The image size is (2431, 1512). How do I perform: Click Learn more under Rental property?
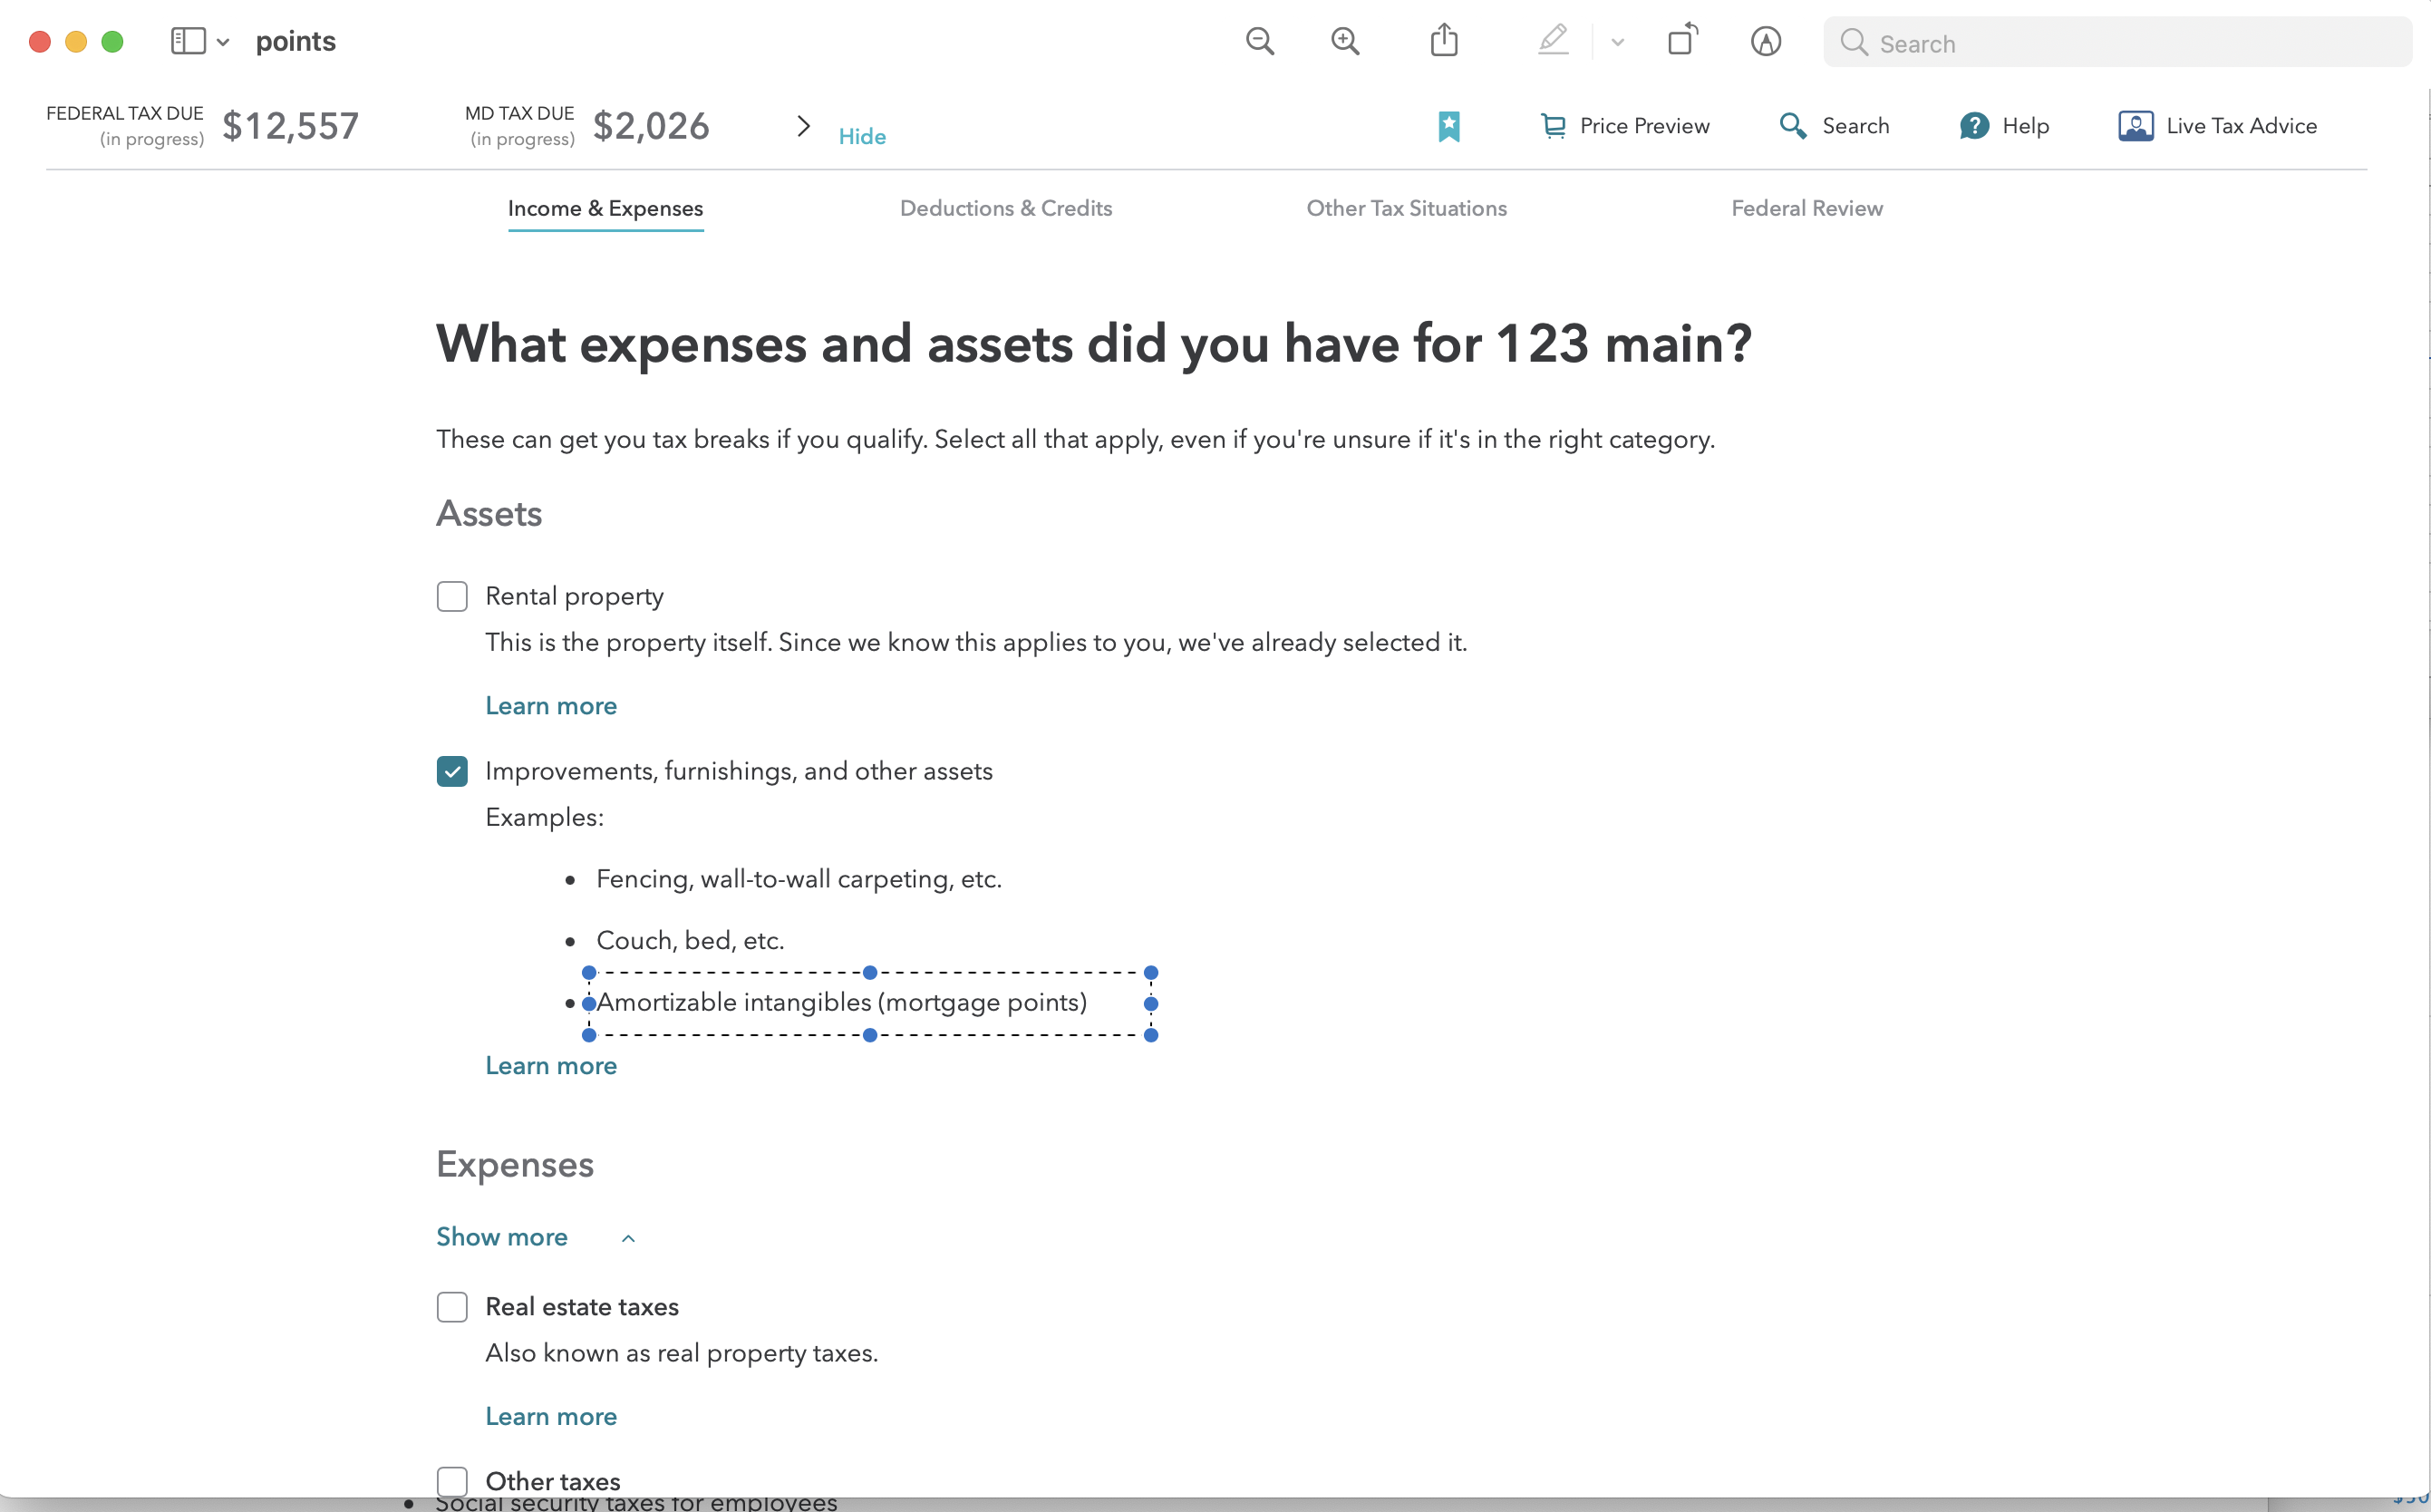coord(551,706)
